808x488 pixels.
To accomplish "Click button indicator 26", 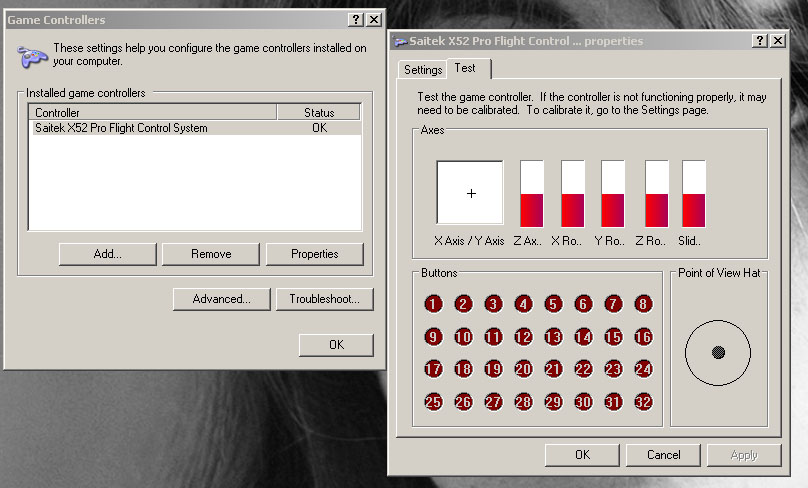I will 463,402.
